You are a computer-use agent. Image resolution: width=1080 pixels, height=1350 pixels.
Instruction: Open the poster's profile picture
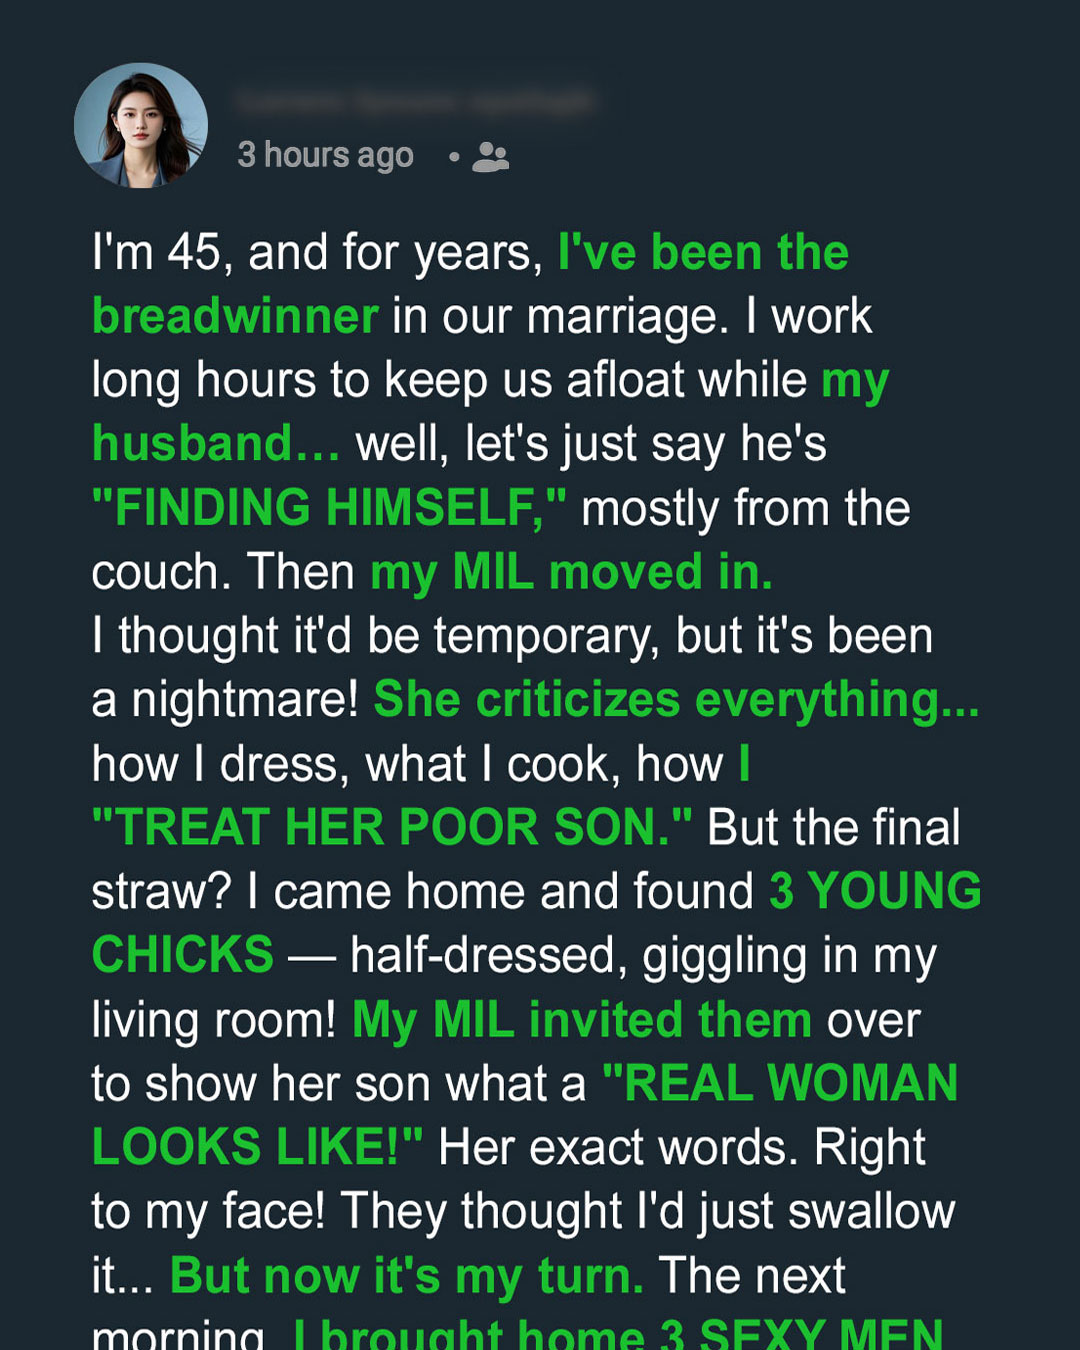click(x=141, y=126)
